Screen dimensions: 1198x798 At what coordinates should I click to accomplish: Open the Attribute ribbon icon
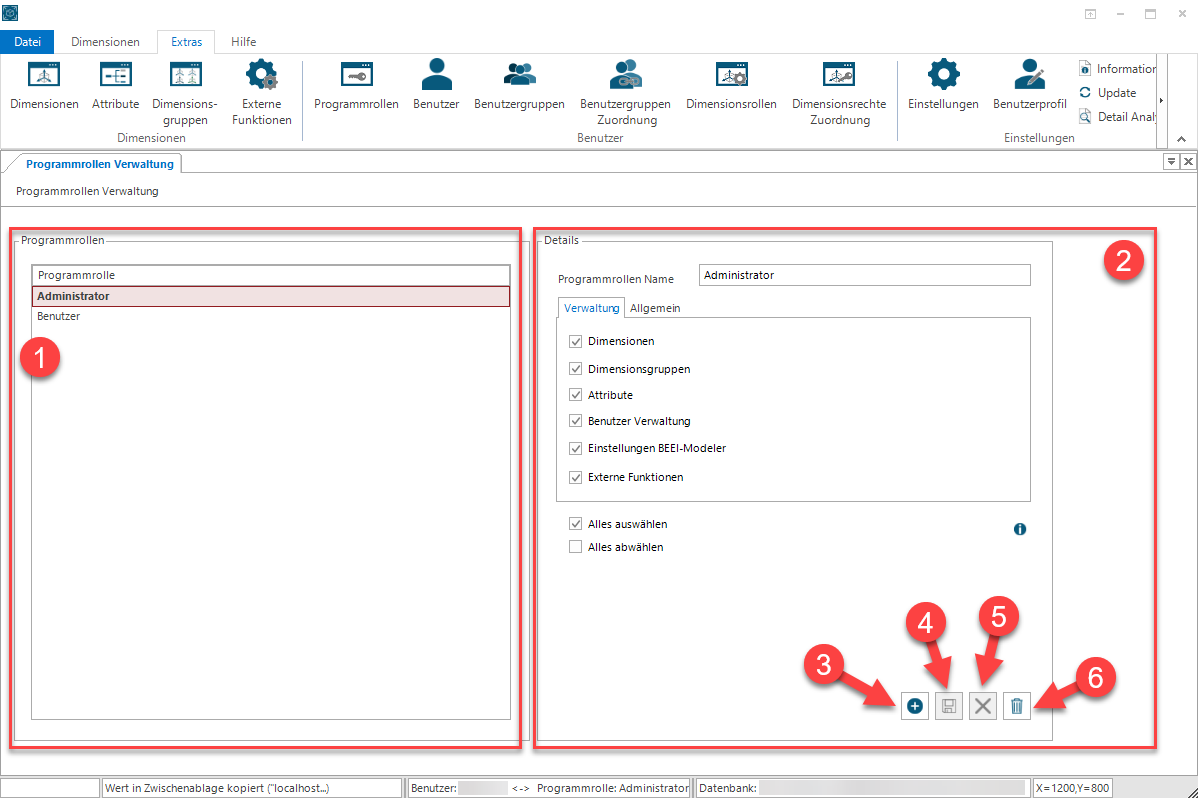point(115,85)
